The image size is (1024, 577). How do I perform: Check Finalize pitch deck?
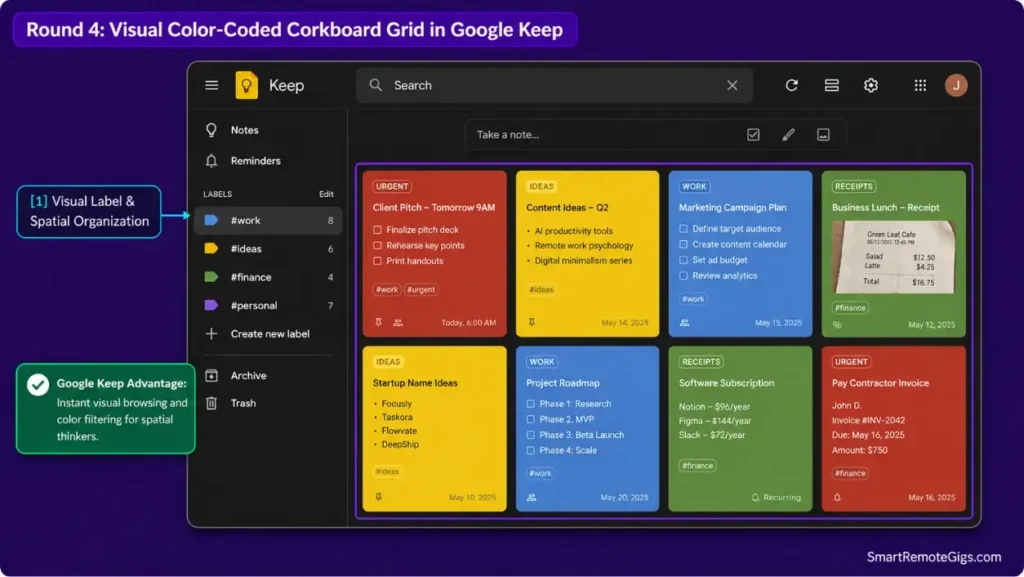click(x=377, y=230)
